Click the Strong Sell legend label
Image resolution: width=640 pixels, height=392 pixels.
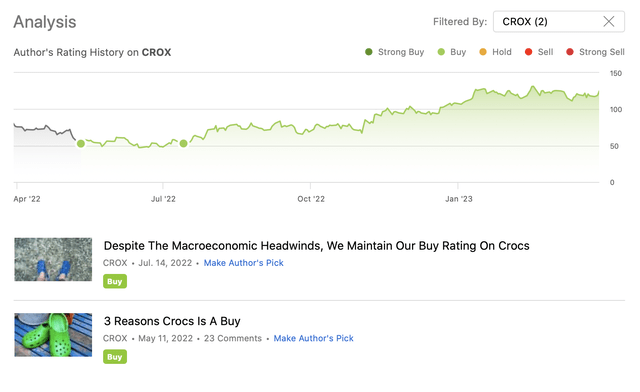click(602, 52)
